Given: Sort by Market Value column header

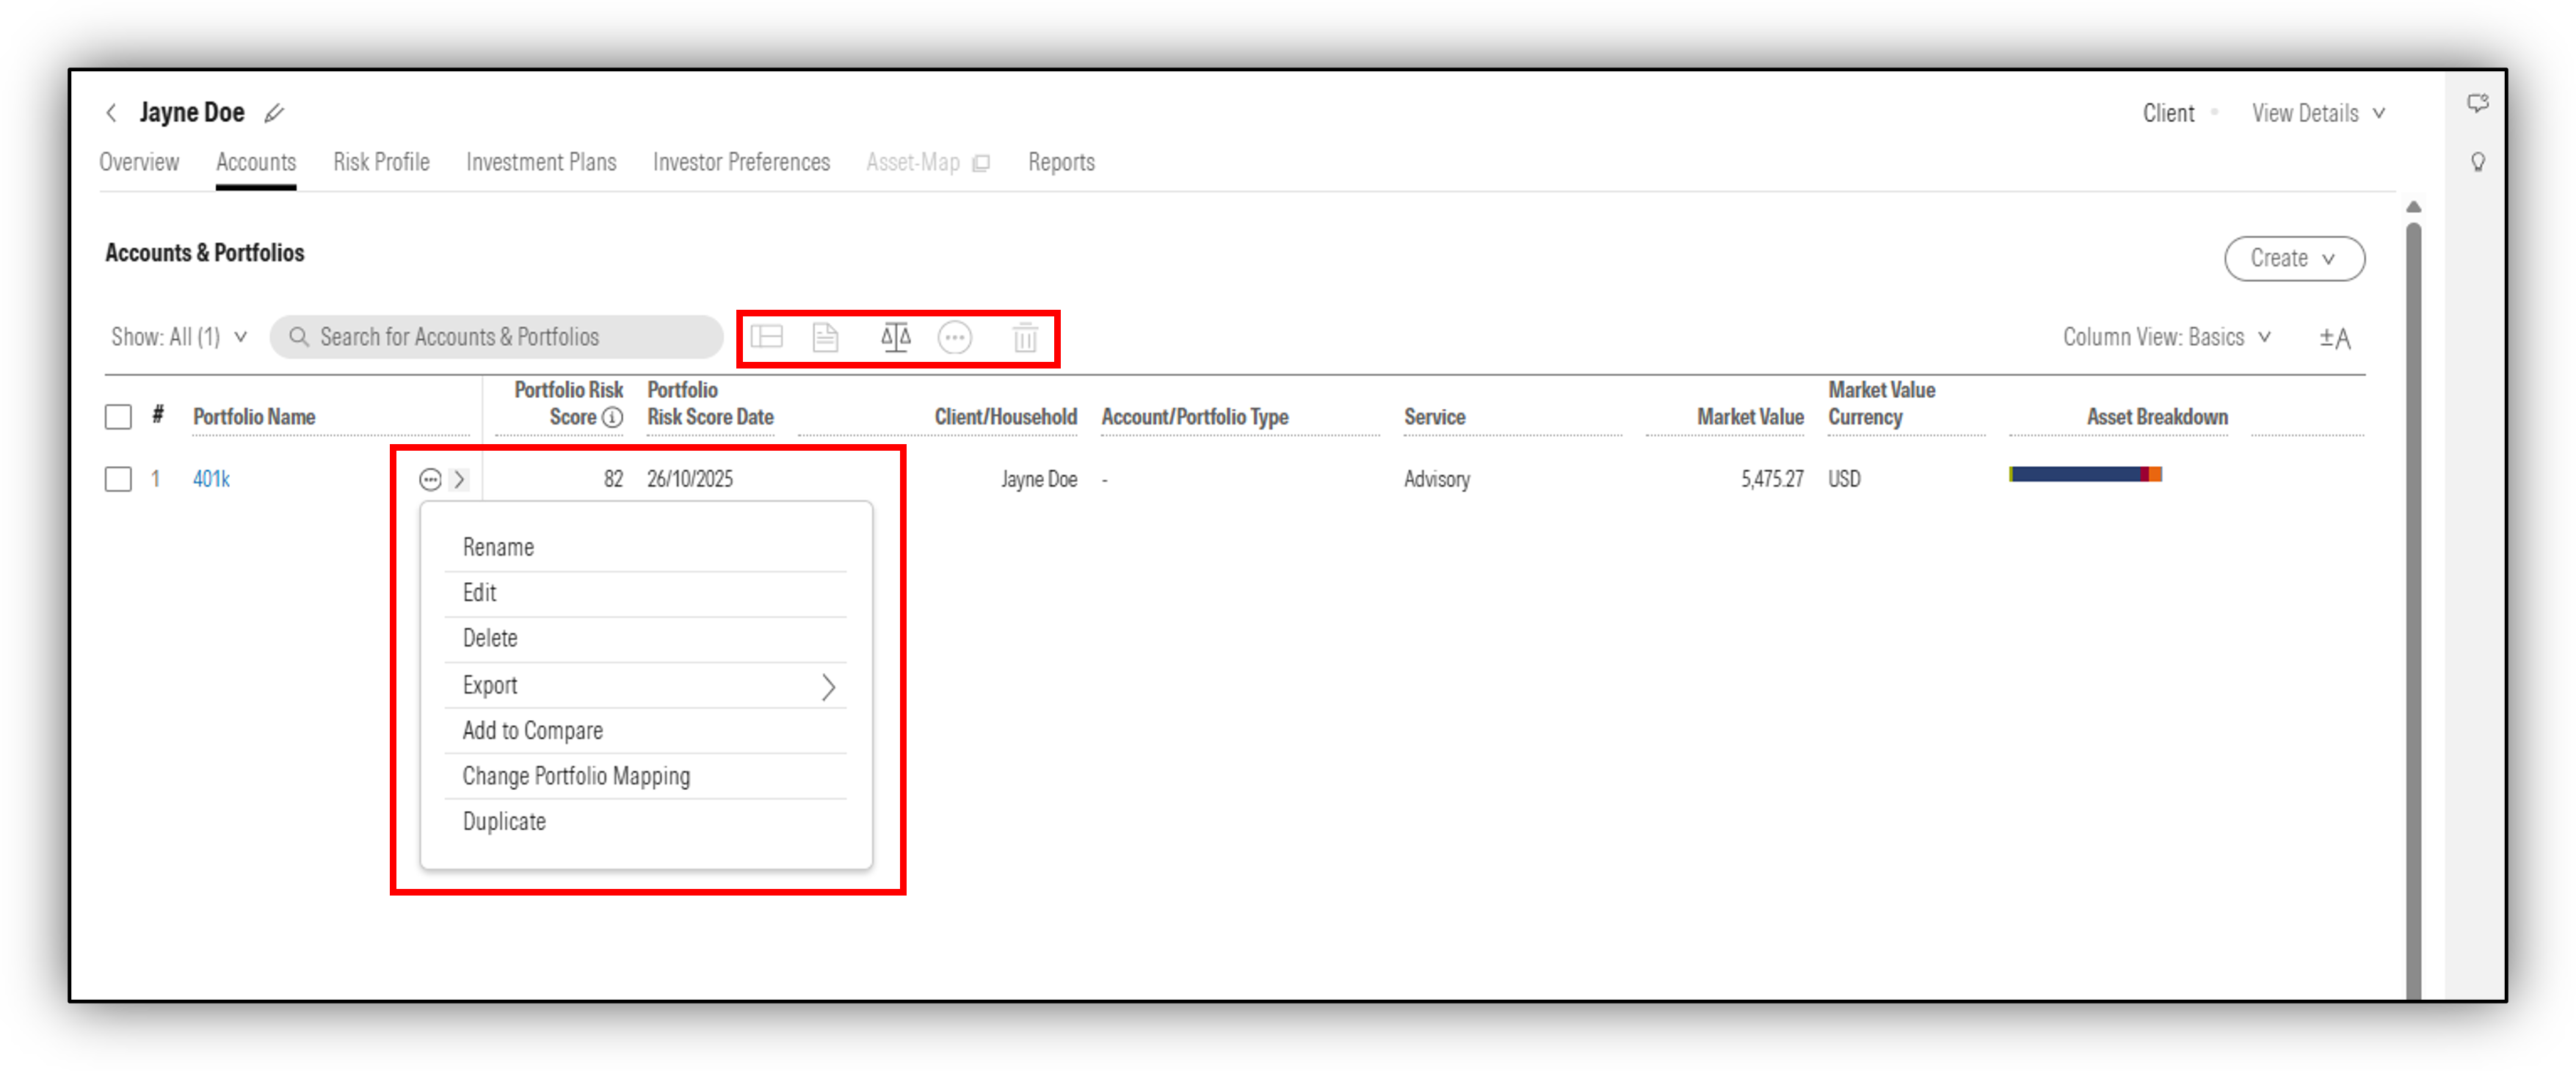Looking at the screenshot, I should click(1750, 417).
